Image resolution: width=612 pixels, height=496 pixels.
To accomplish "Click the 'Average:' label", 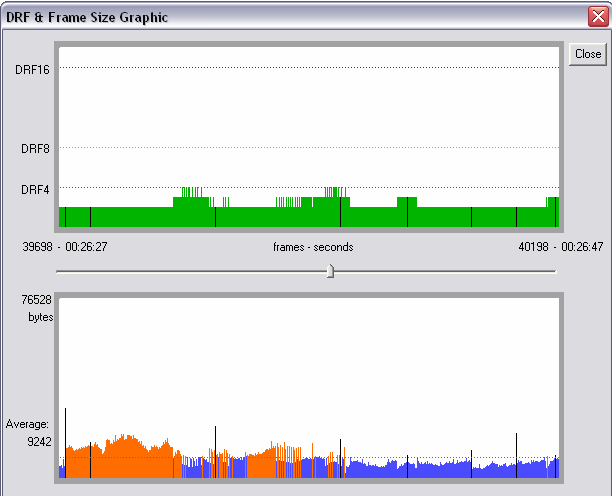I will click(27, 424).
